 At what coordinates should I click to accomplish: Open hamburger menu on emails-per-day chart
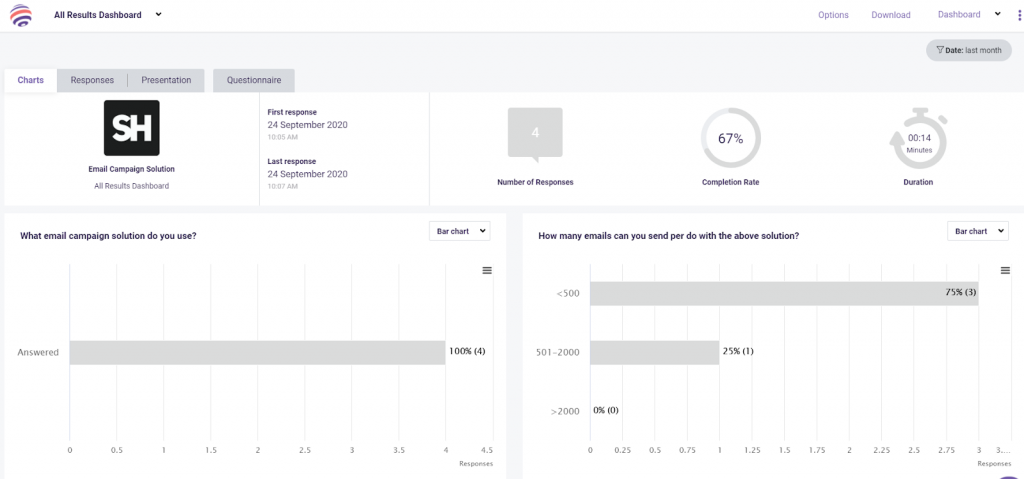[x=1006, y=270]
